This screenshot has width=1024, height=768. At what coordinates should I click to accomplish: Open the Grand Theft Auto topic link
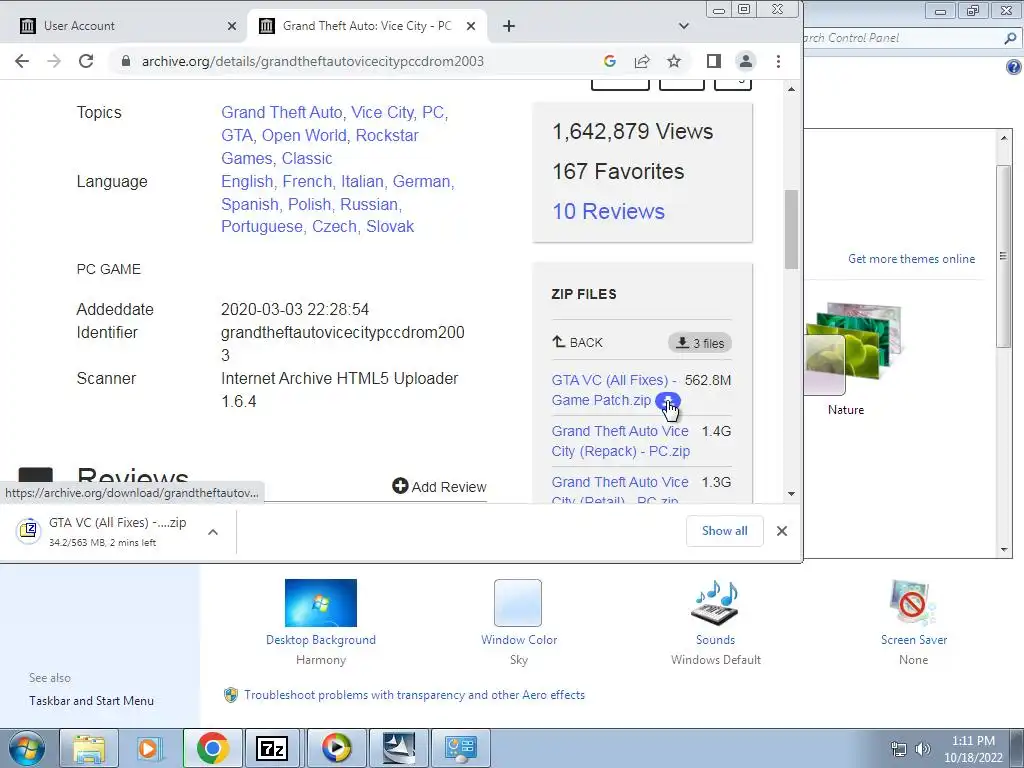[x=281, y=112]
